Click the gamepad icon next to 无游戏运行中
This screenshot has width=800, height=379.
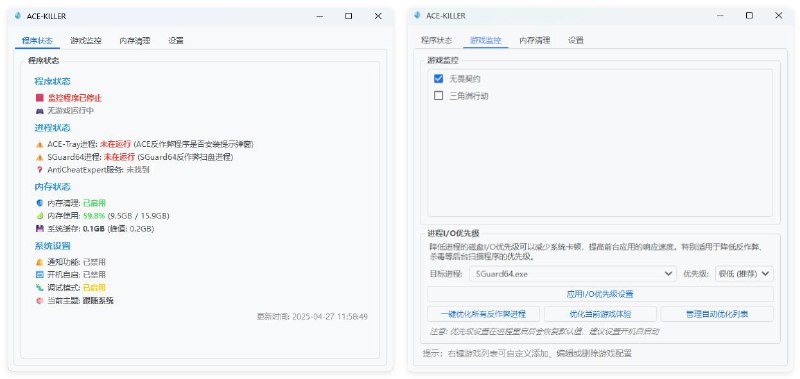[40, 110]
